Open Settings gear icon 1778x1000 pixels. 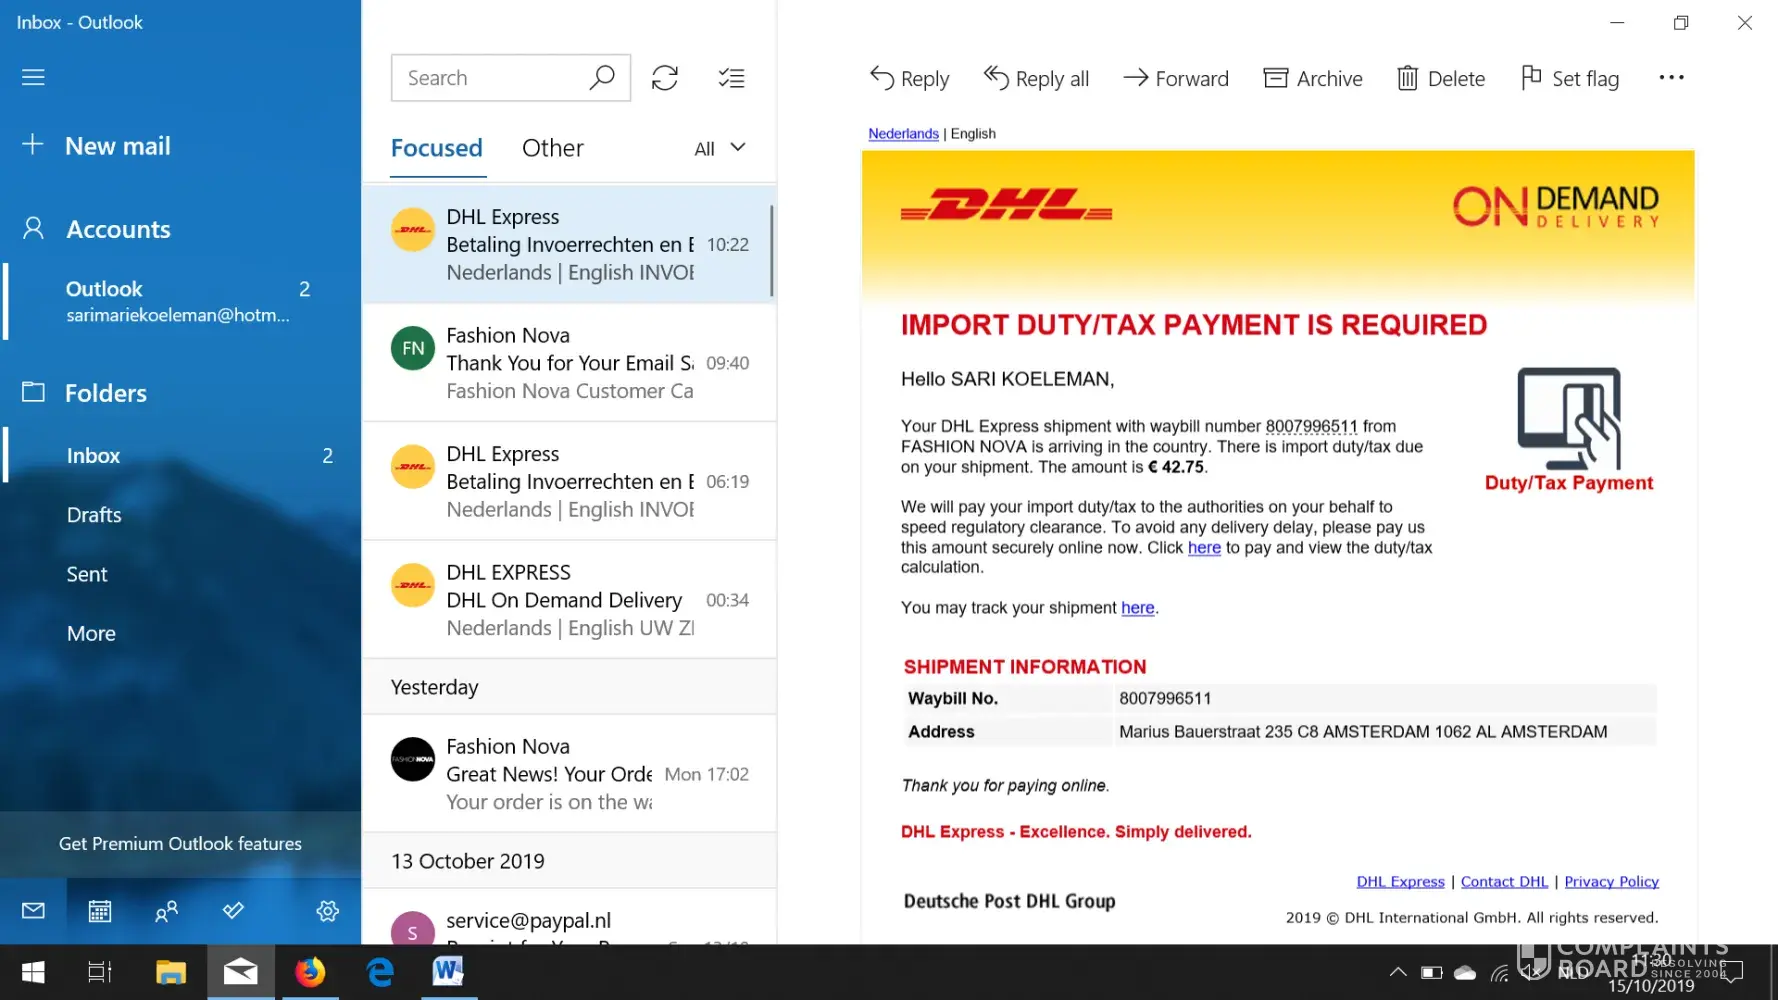[327, 911]
